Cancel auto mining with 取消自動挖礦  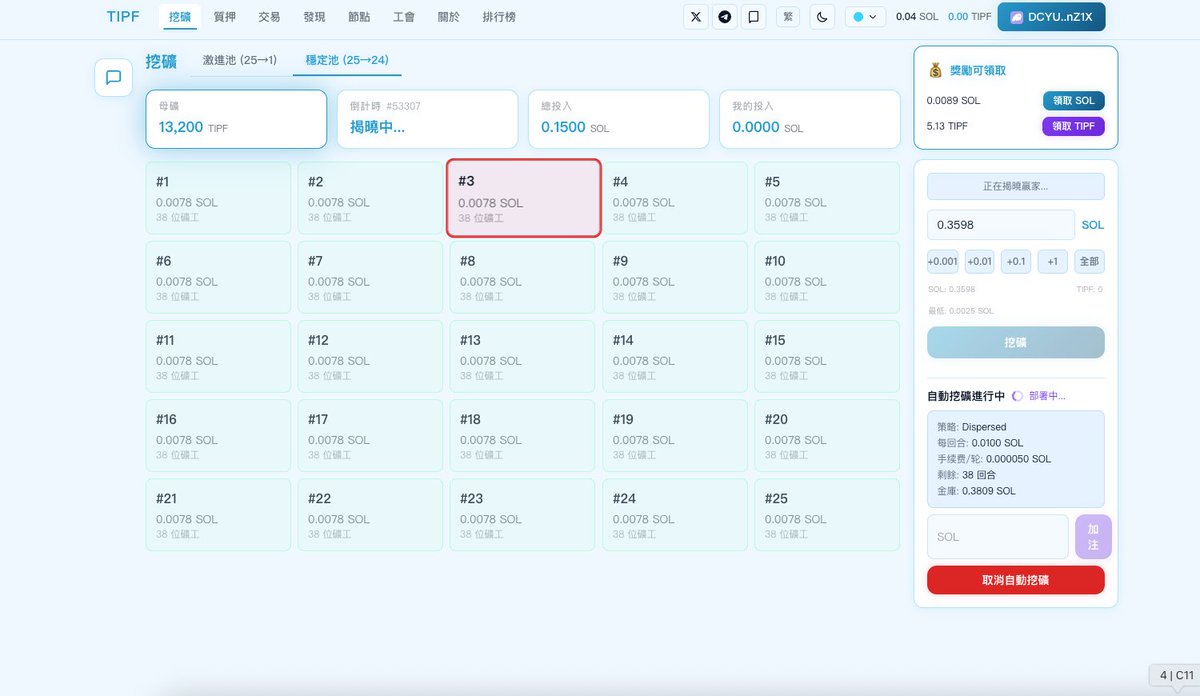pyautogui.click(x=1015, y=580)
